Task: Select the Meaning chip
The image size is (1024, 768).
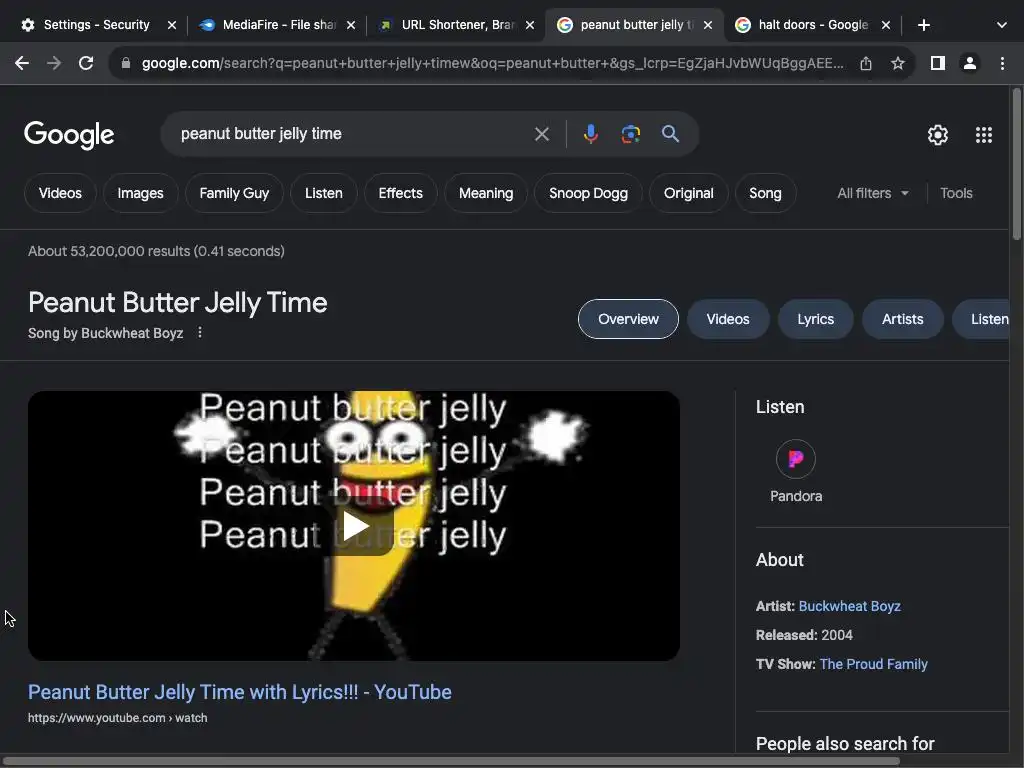Action: (x=486, y=193)
